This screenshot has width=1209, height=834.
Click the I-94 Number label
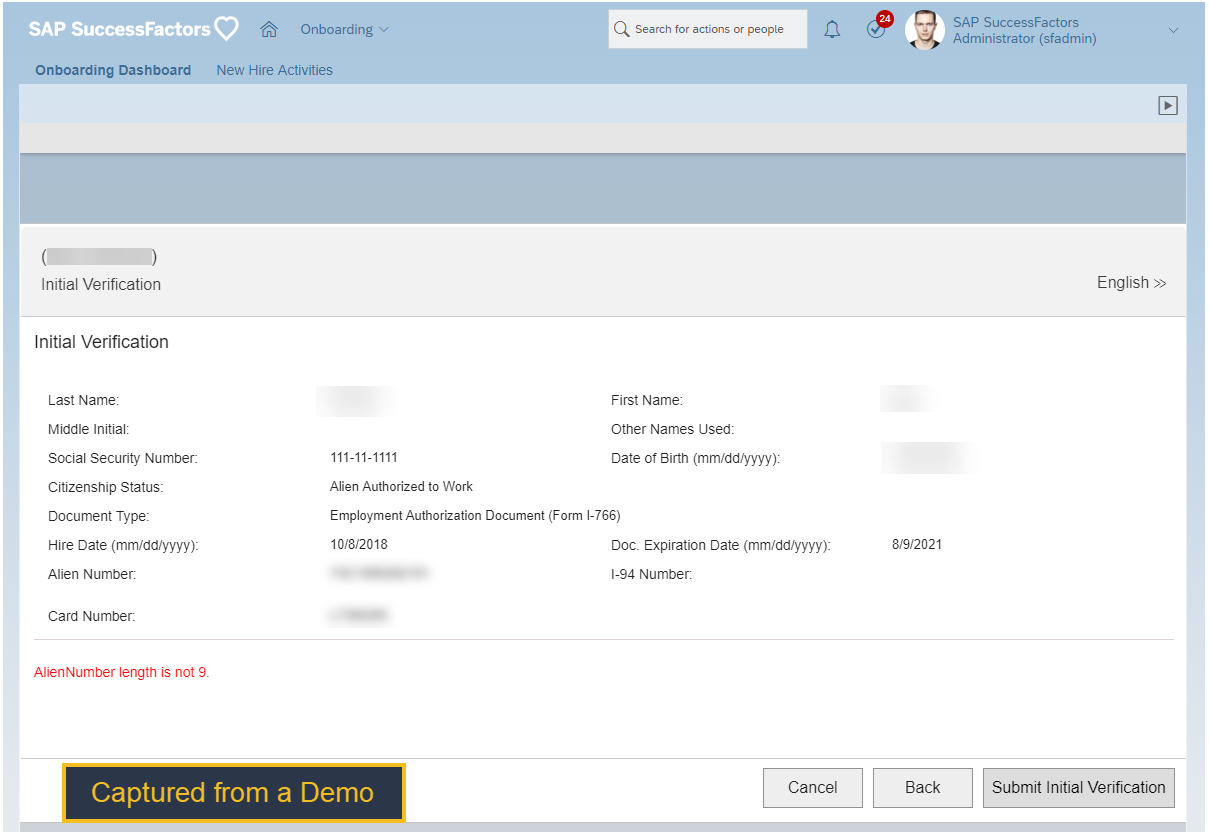point(651,575)
